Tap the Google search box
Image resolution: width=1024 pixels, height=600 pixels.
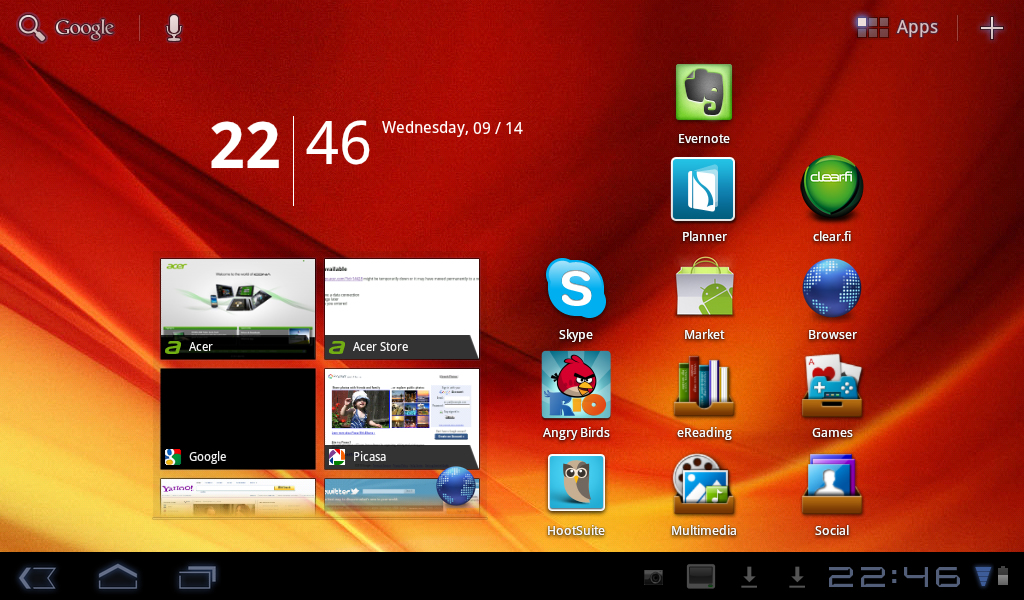pyautogui.click(x=67, y=28)
